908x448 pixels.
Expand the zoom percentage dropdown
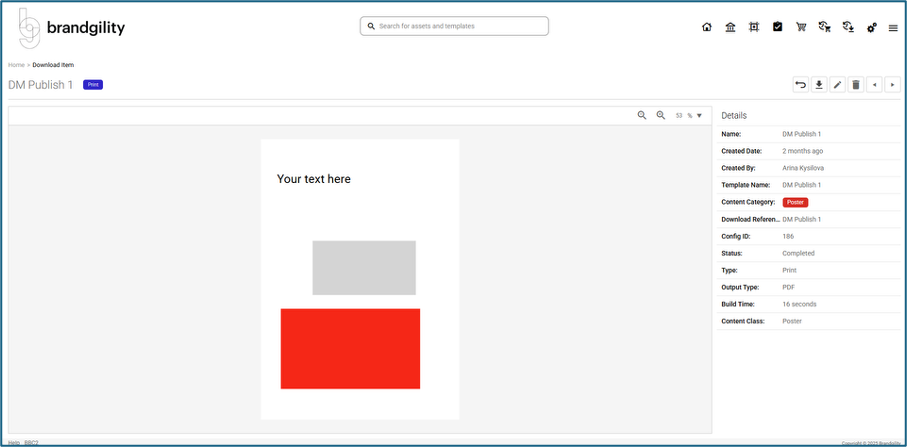(x=699, y=116)
